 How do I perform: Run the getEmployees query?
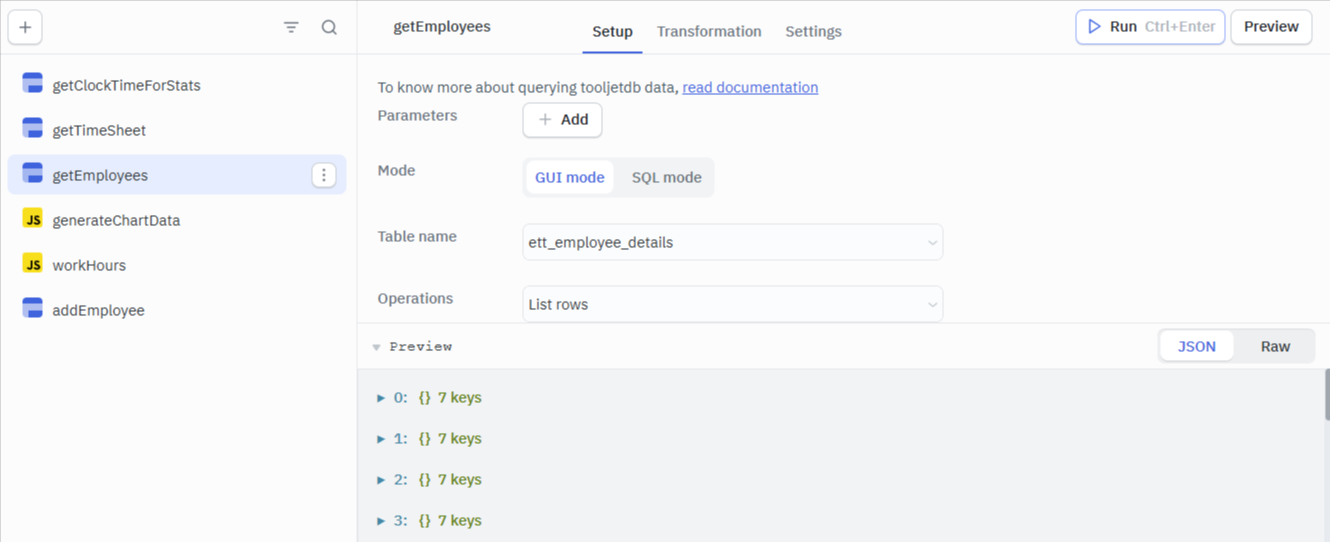(1150, 27)
